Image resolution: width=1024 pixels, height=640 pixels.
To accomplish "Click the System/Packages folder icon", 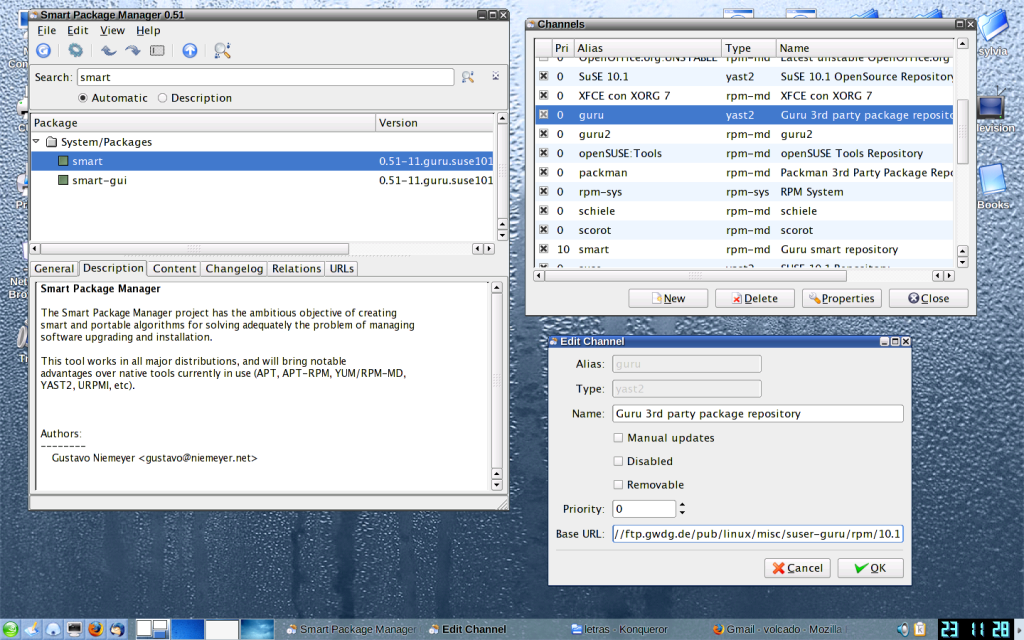I will tap(51, 142).
